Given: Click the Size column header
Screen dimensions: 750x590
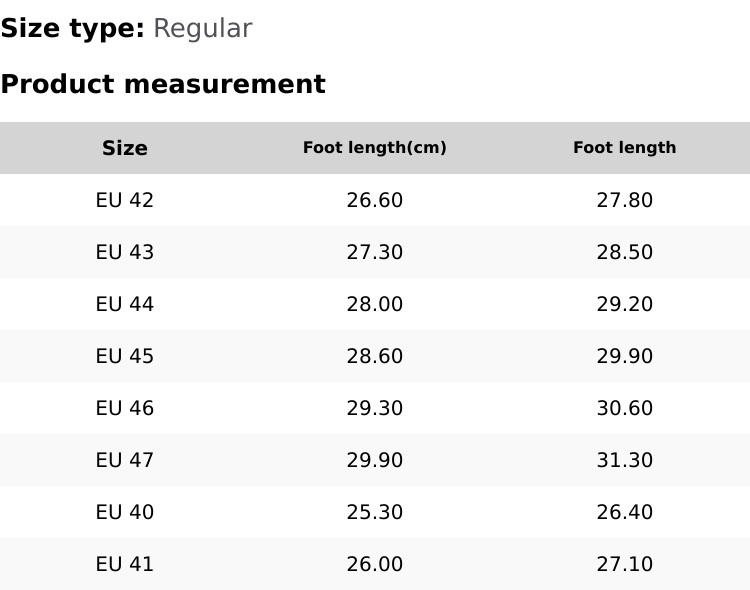Looking at the screenshot, I should [x=125, y=148].
